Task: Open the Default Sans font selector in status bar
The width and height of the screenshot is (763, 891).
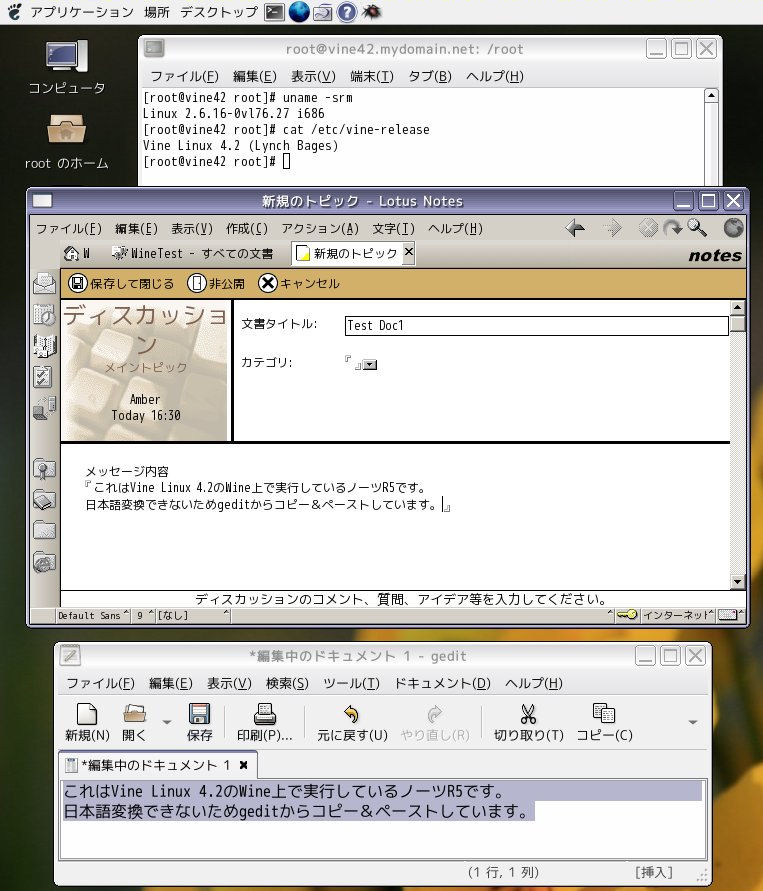Action: pyautogui.click(x=93, y=615)
